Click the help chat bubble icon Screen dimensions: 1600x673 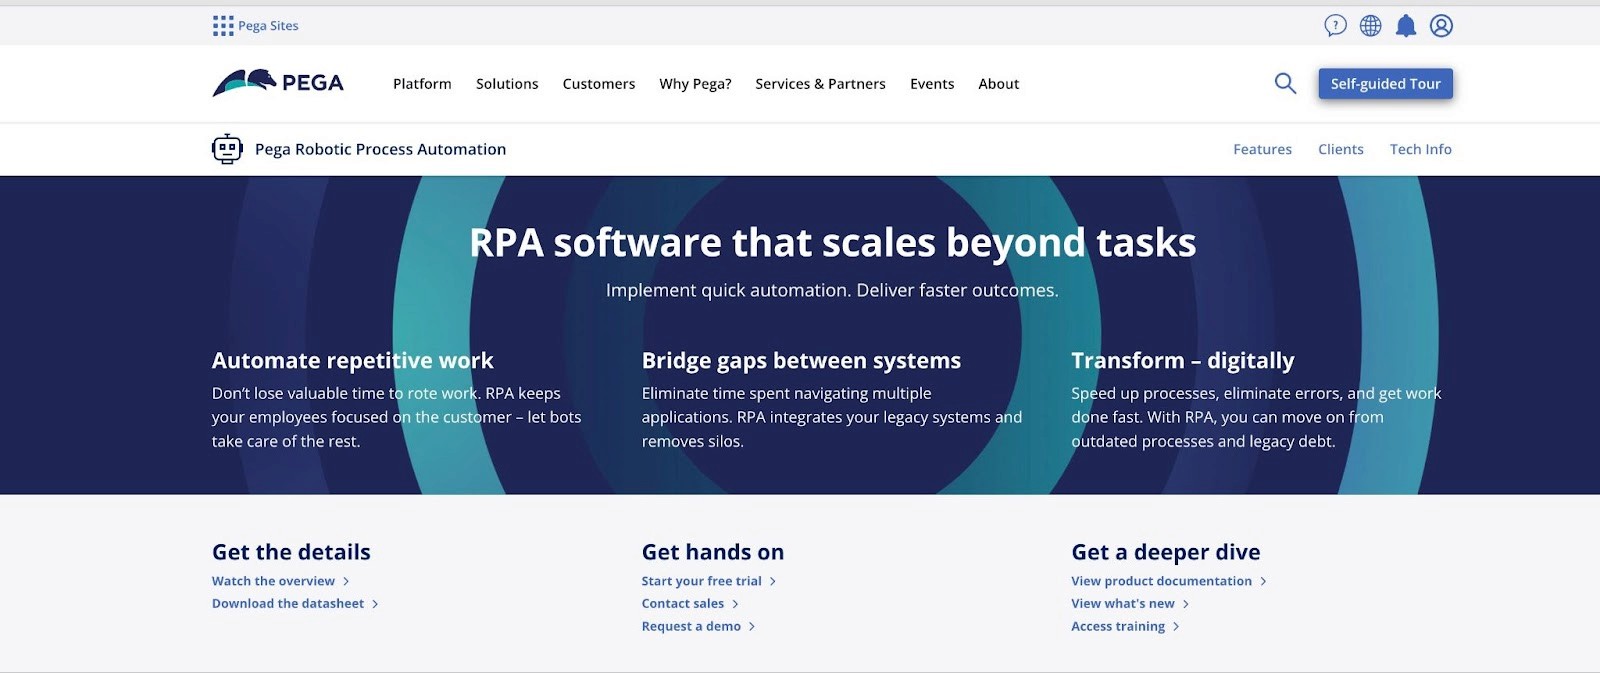(x=1335, y=26)
